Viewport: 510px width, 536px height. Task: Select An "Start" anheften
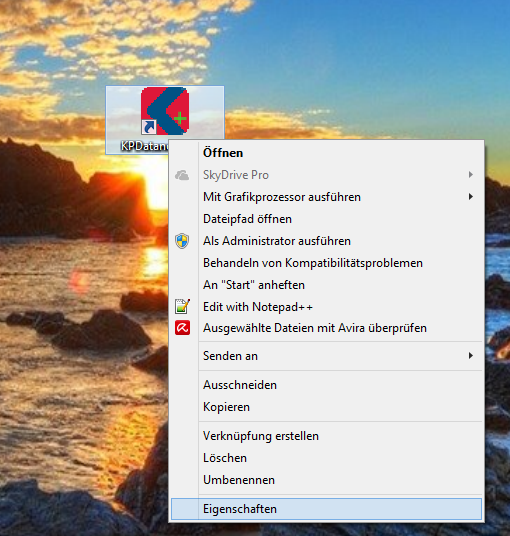326,285
